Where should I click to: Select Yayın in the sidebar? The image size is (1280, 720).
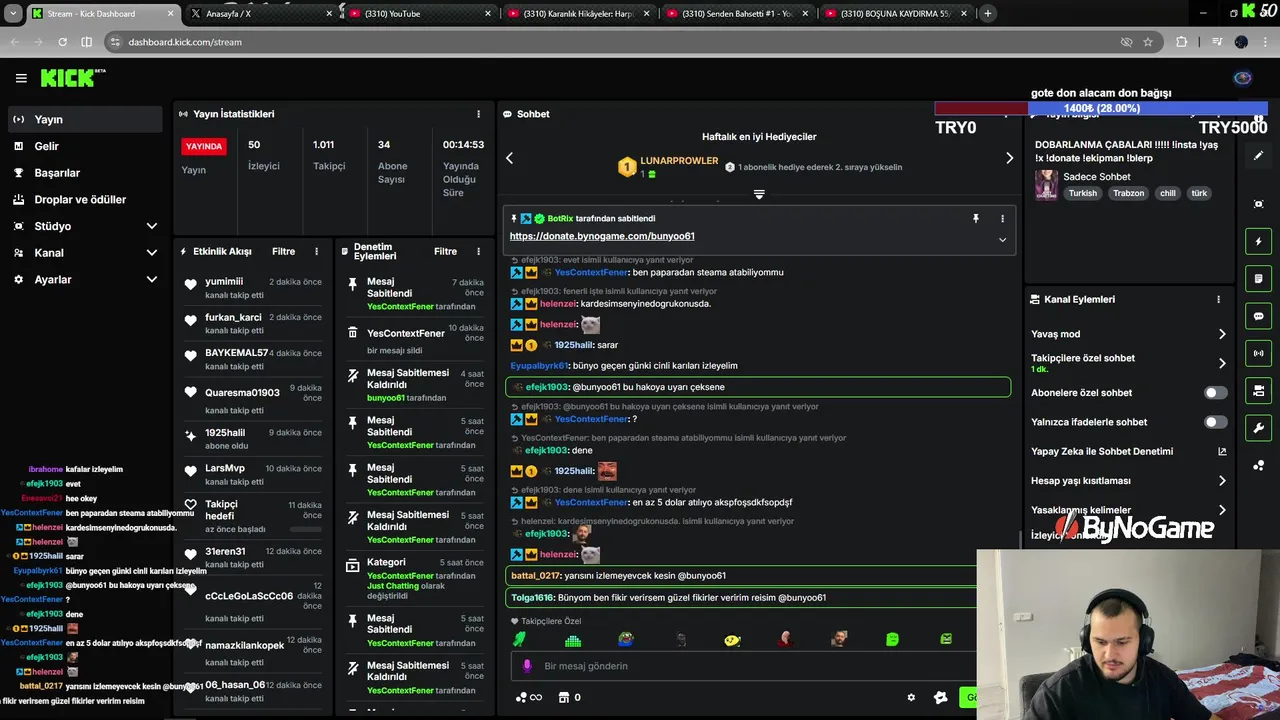coord(84,119)
